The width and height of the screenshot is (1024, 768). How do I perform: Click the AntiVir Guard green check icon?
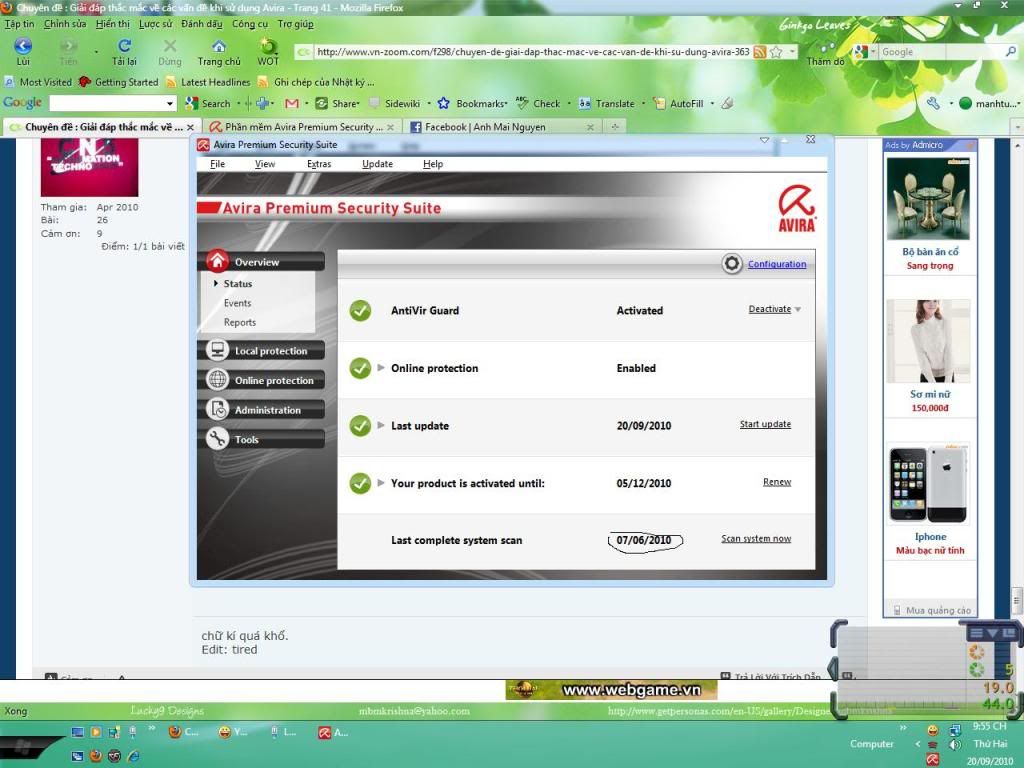click(x=360, y=311)
